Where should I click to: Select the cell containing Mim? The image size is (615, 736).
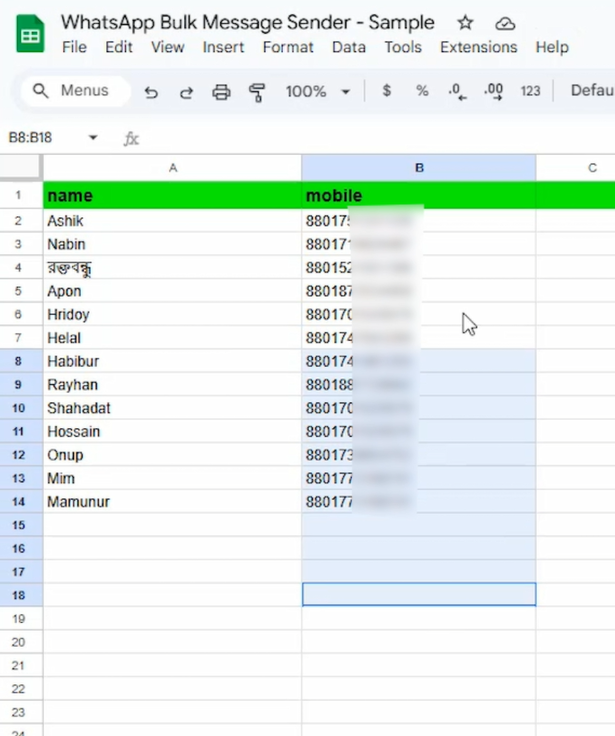point(172,478)
